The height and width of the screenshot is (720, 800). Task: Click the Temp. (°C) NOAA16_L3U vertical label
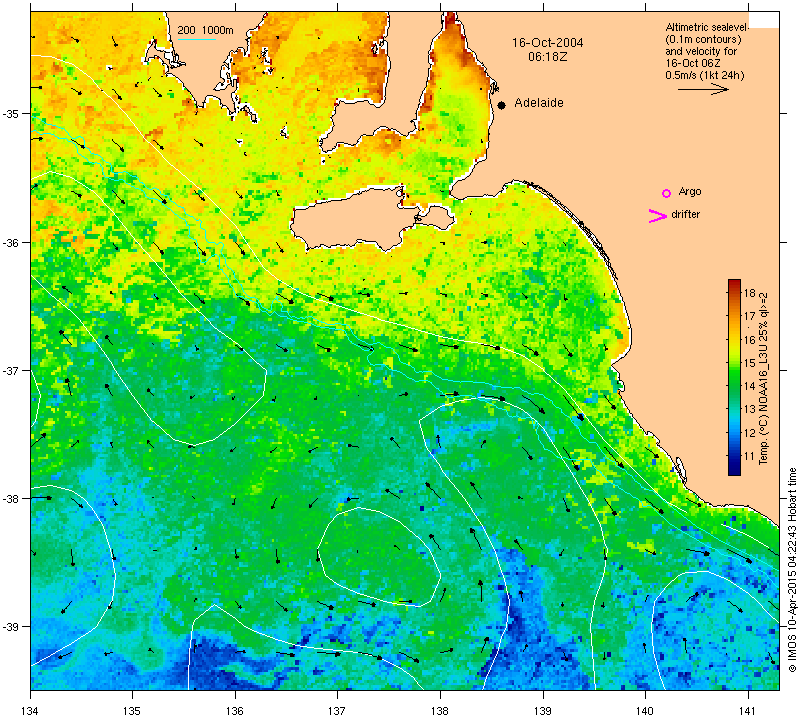pos(764,378)
